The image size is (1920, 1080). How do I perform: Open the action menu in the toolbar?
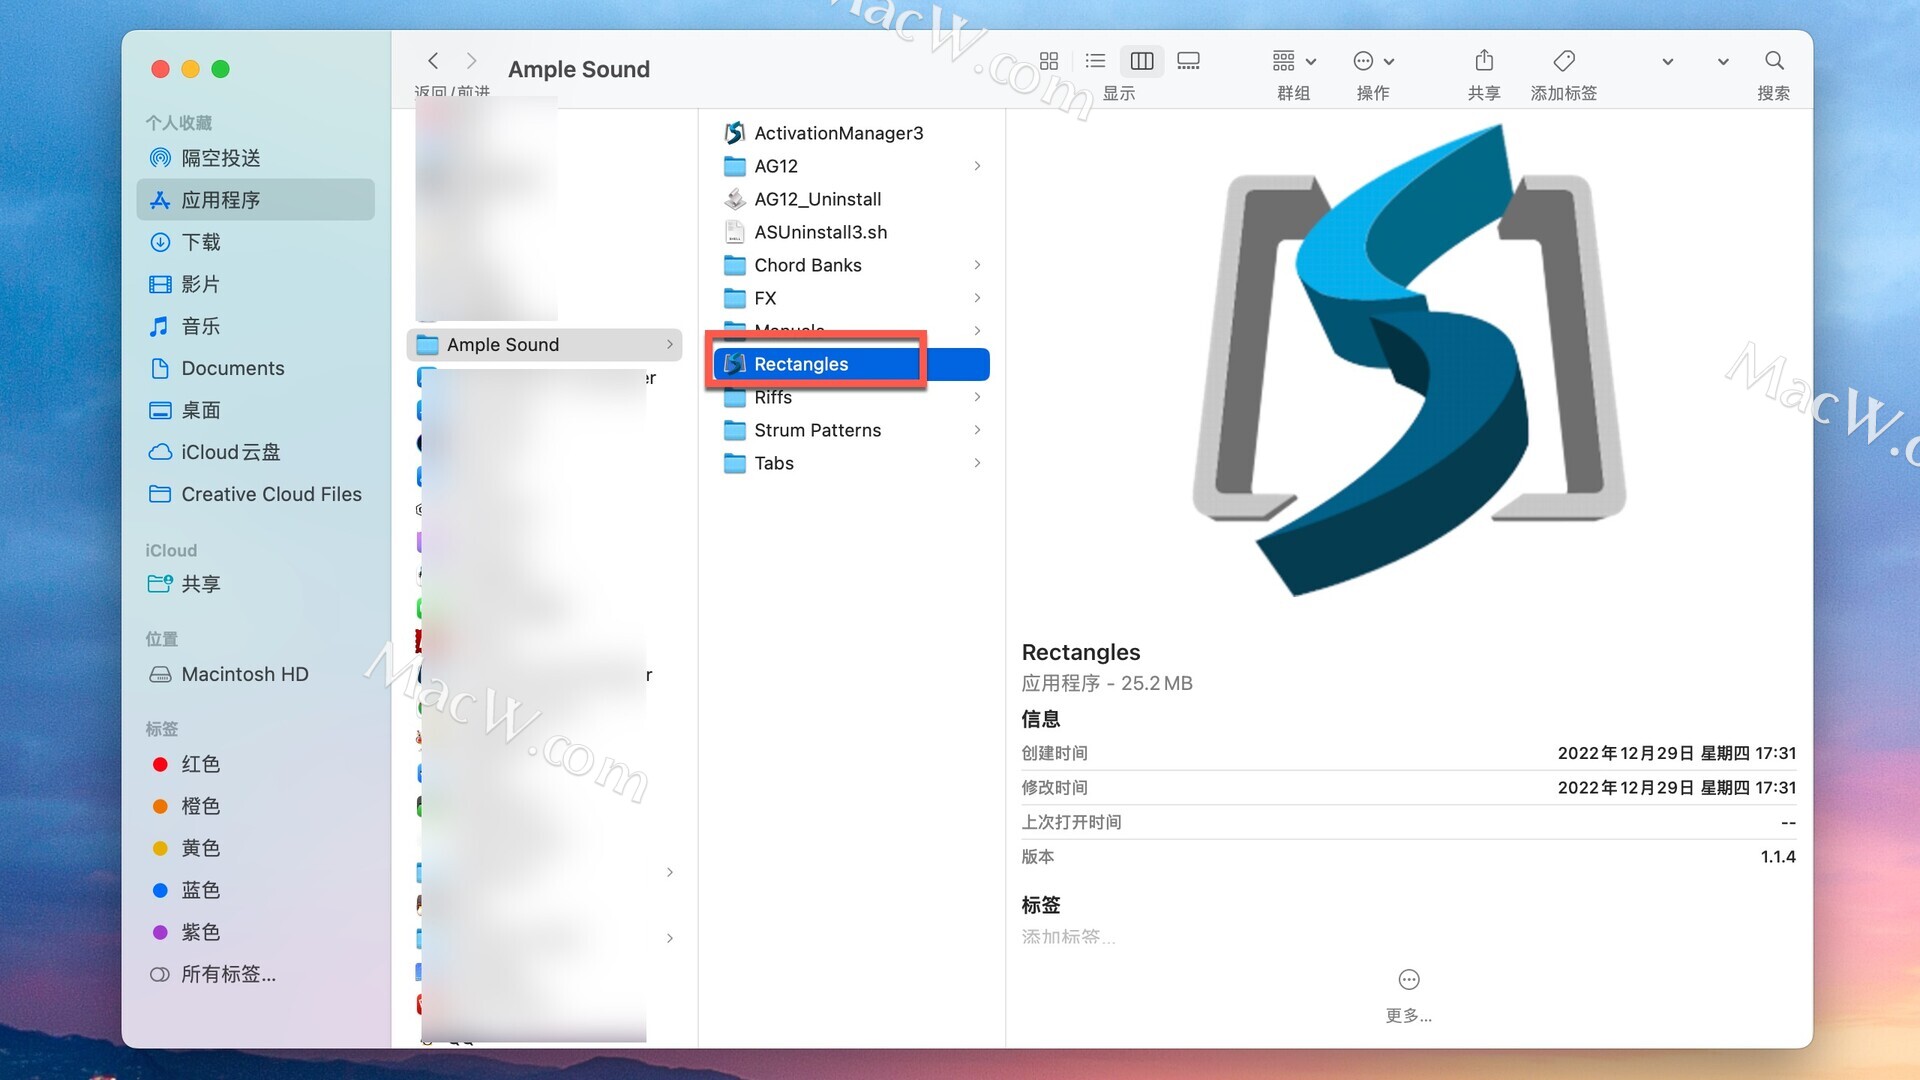pyautogui.click(x=1373, y=61)
